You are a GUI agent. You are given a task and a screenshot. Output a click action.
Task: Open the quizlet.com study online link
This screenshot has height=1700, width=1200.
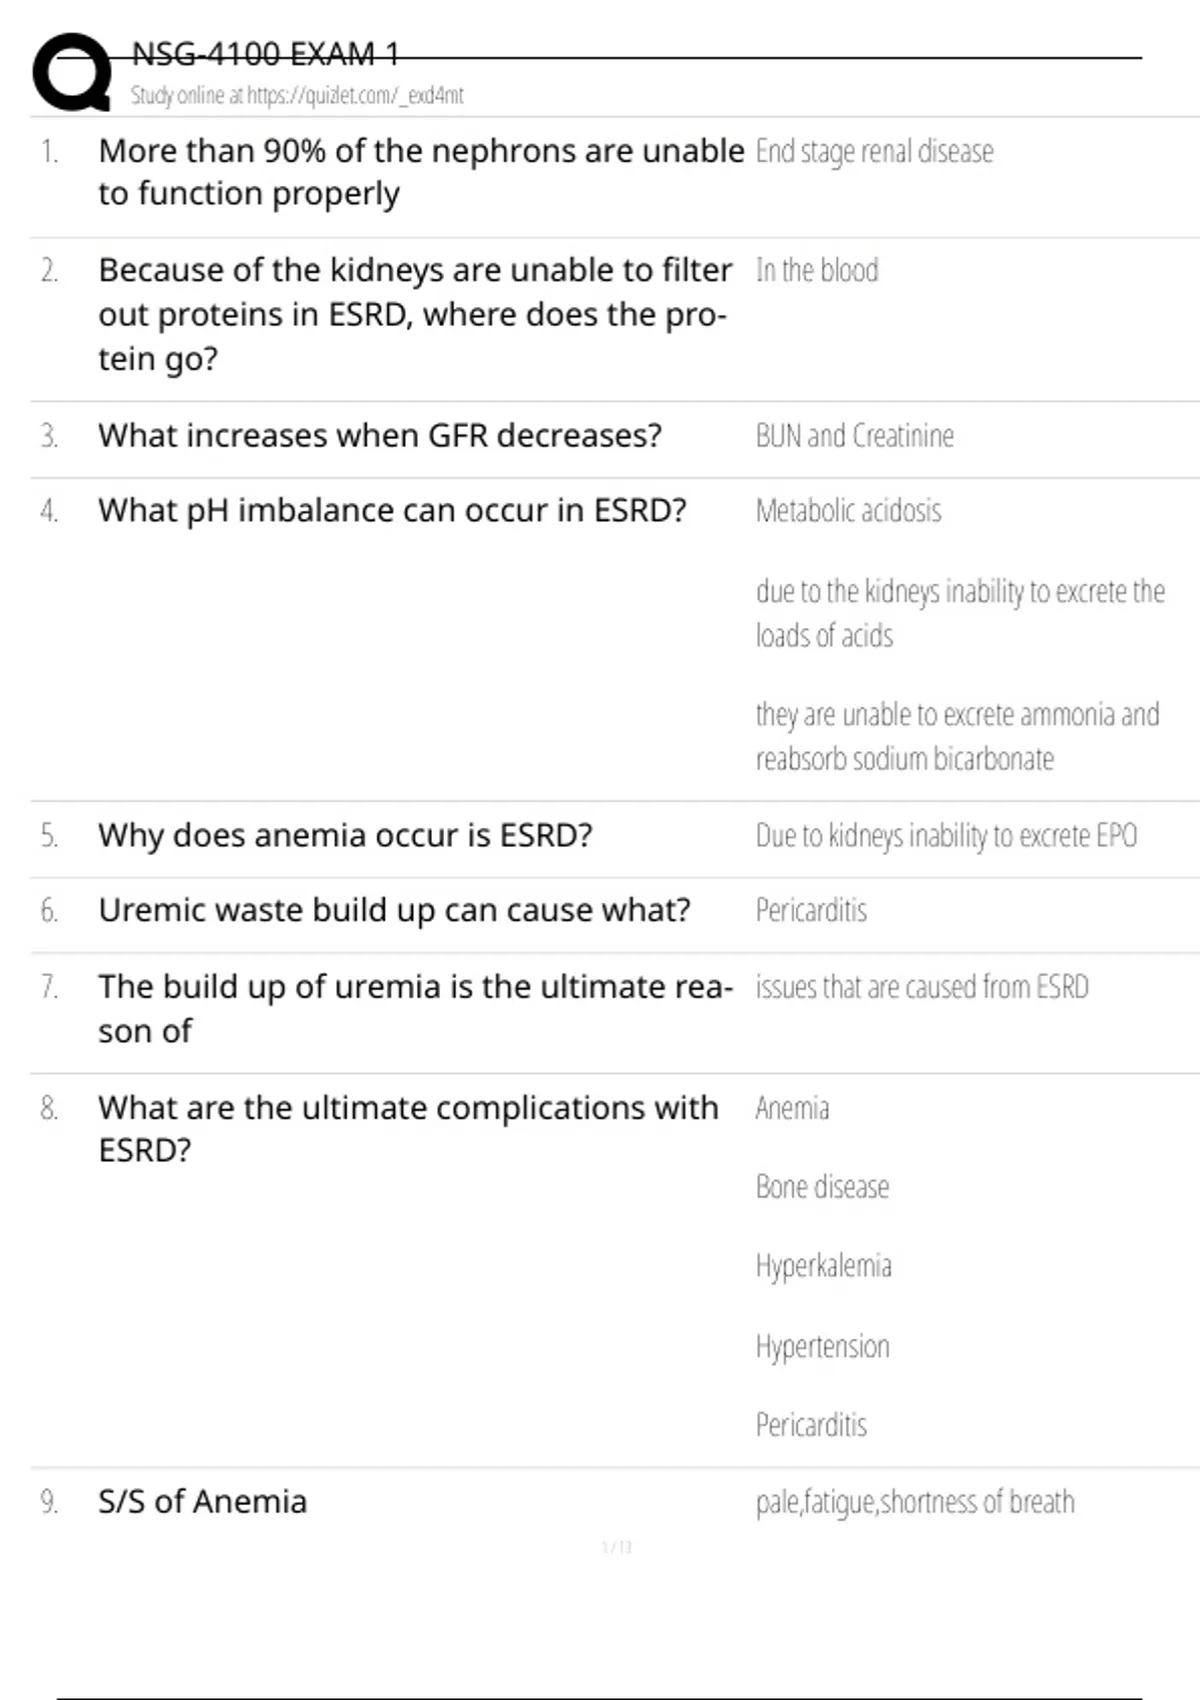(x=297, y=96)
